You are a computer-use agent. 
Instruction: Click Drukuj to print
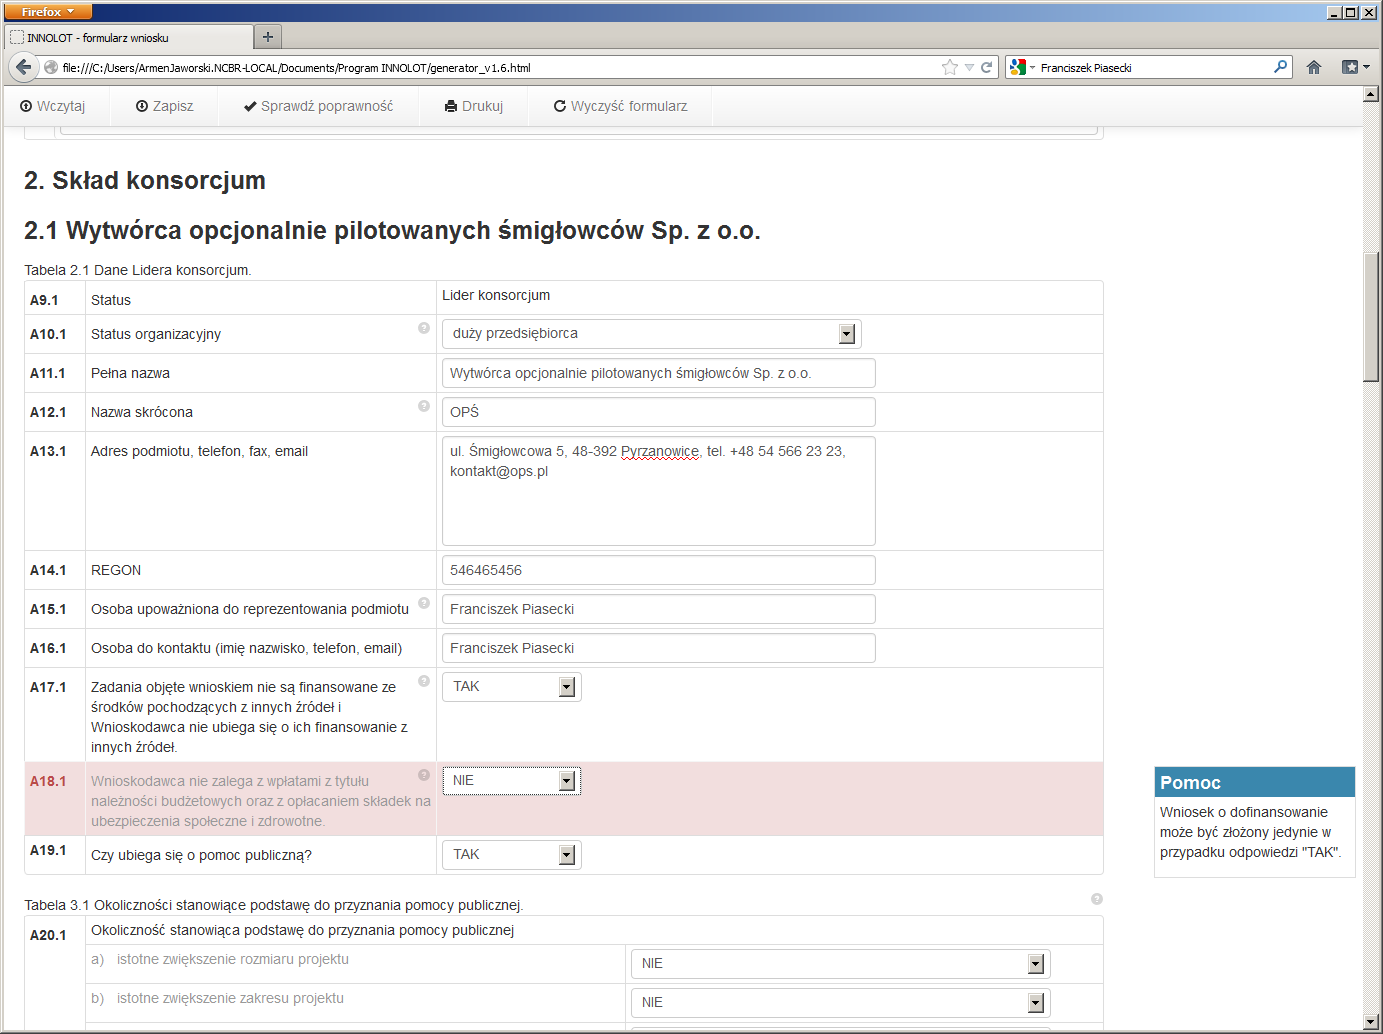click(x=474, y=106)
